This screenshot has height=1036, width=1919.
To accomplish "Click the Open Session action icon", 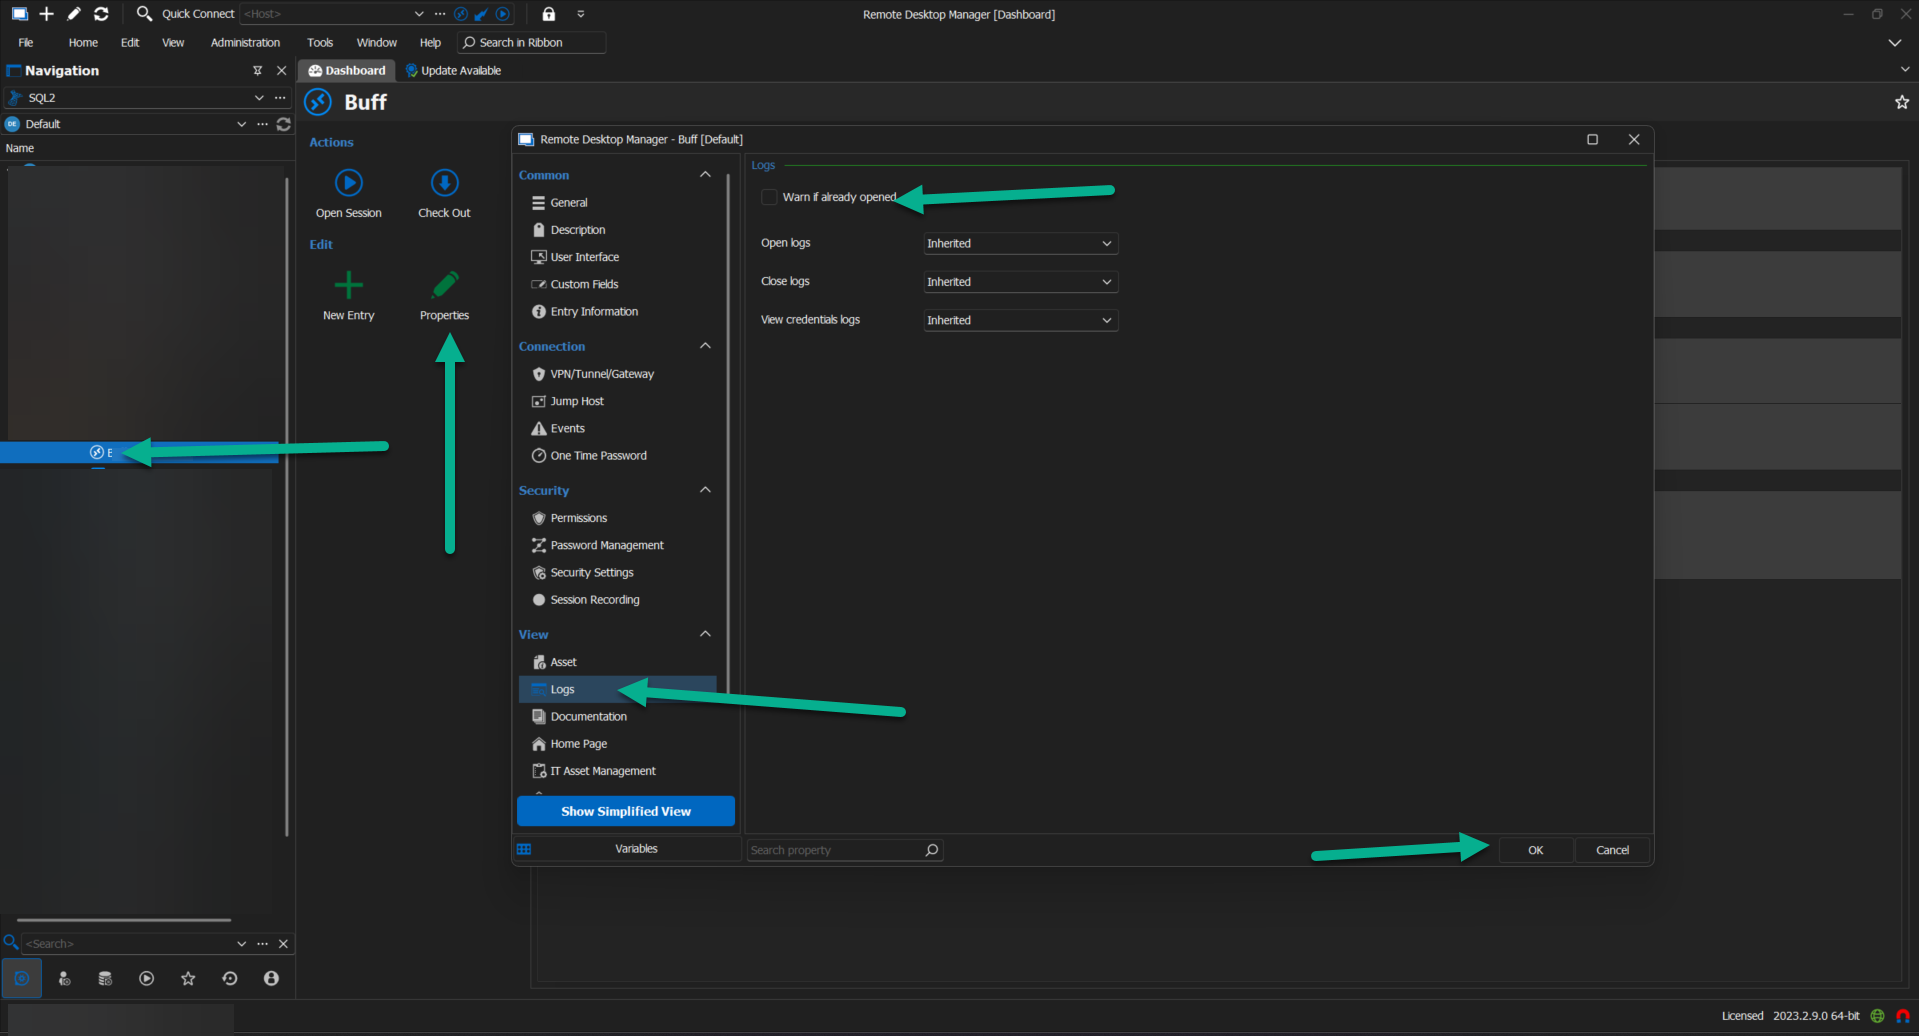I will coord(348,183).
